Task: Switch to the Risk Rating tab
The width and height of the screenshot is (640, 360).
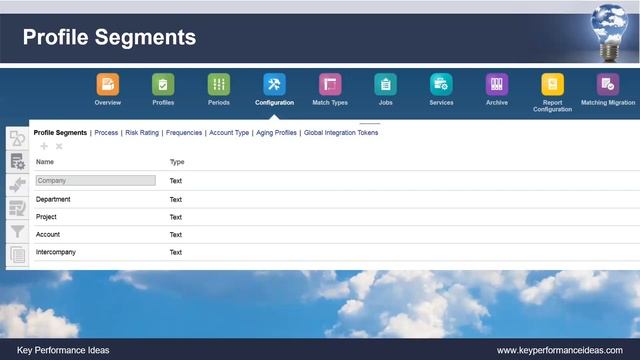Action: 142,133
